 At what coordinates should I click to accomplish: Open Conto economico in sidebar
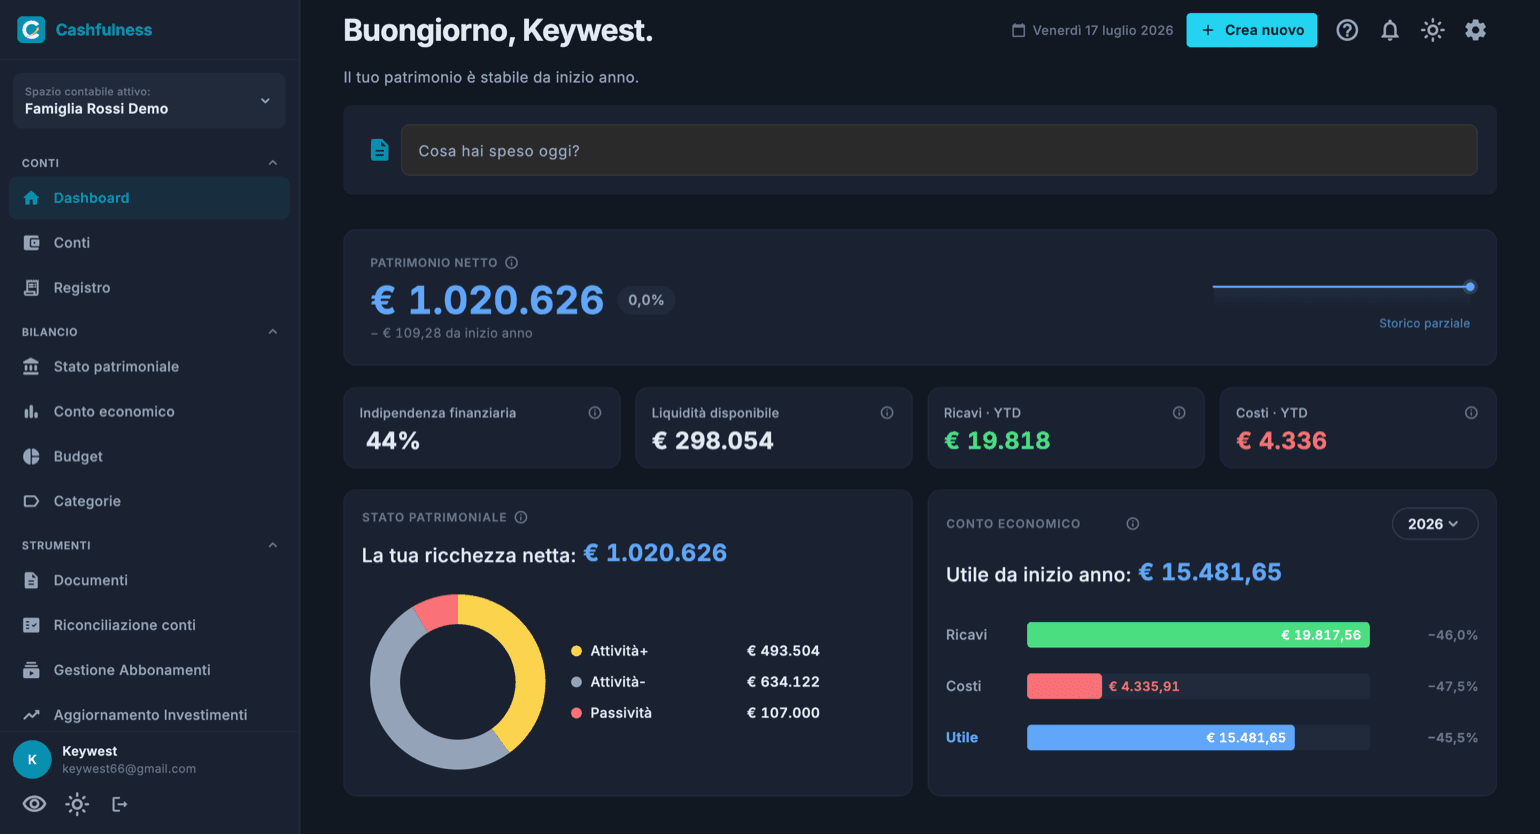149,412
